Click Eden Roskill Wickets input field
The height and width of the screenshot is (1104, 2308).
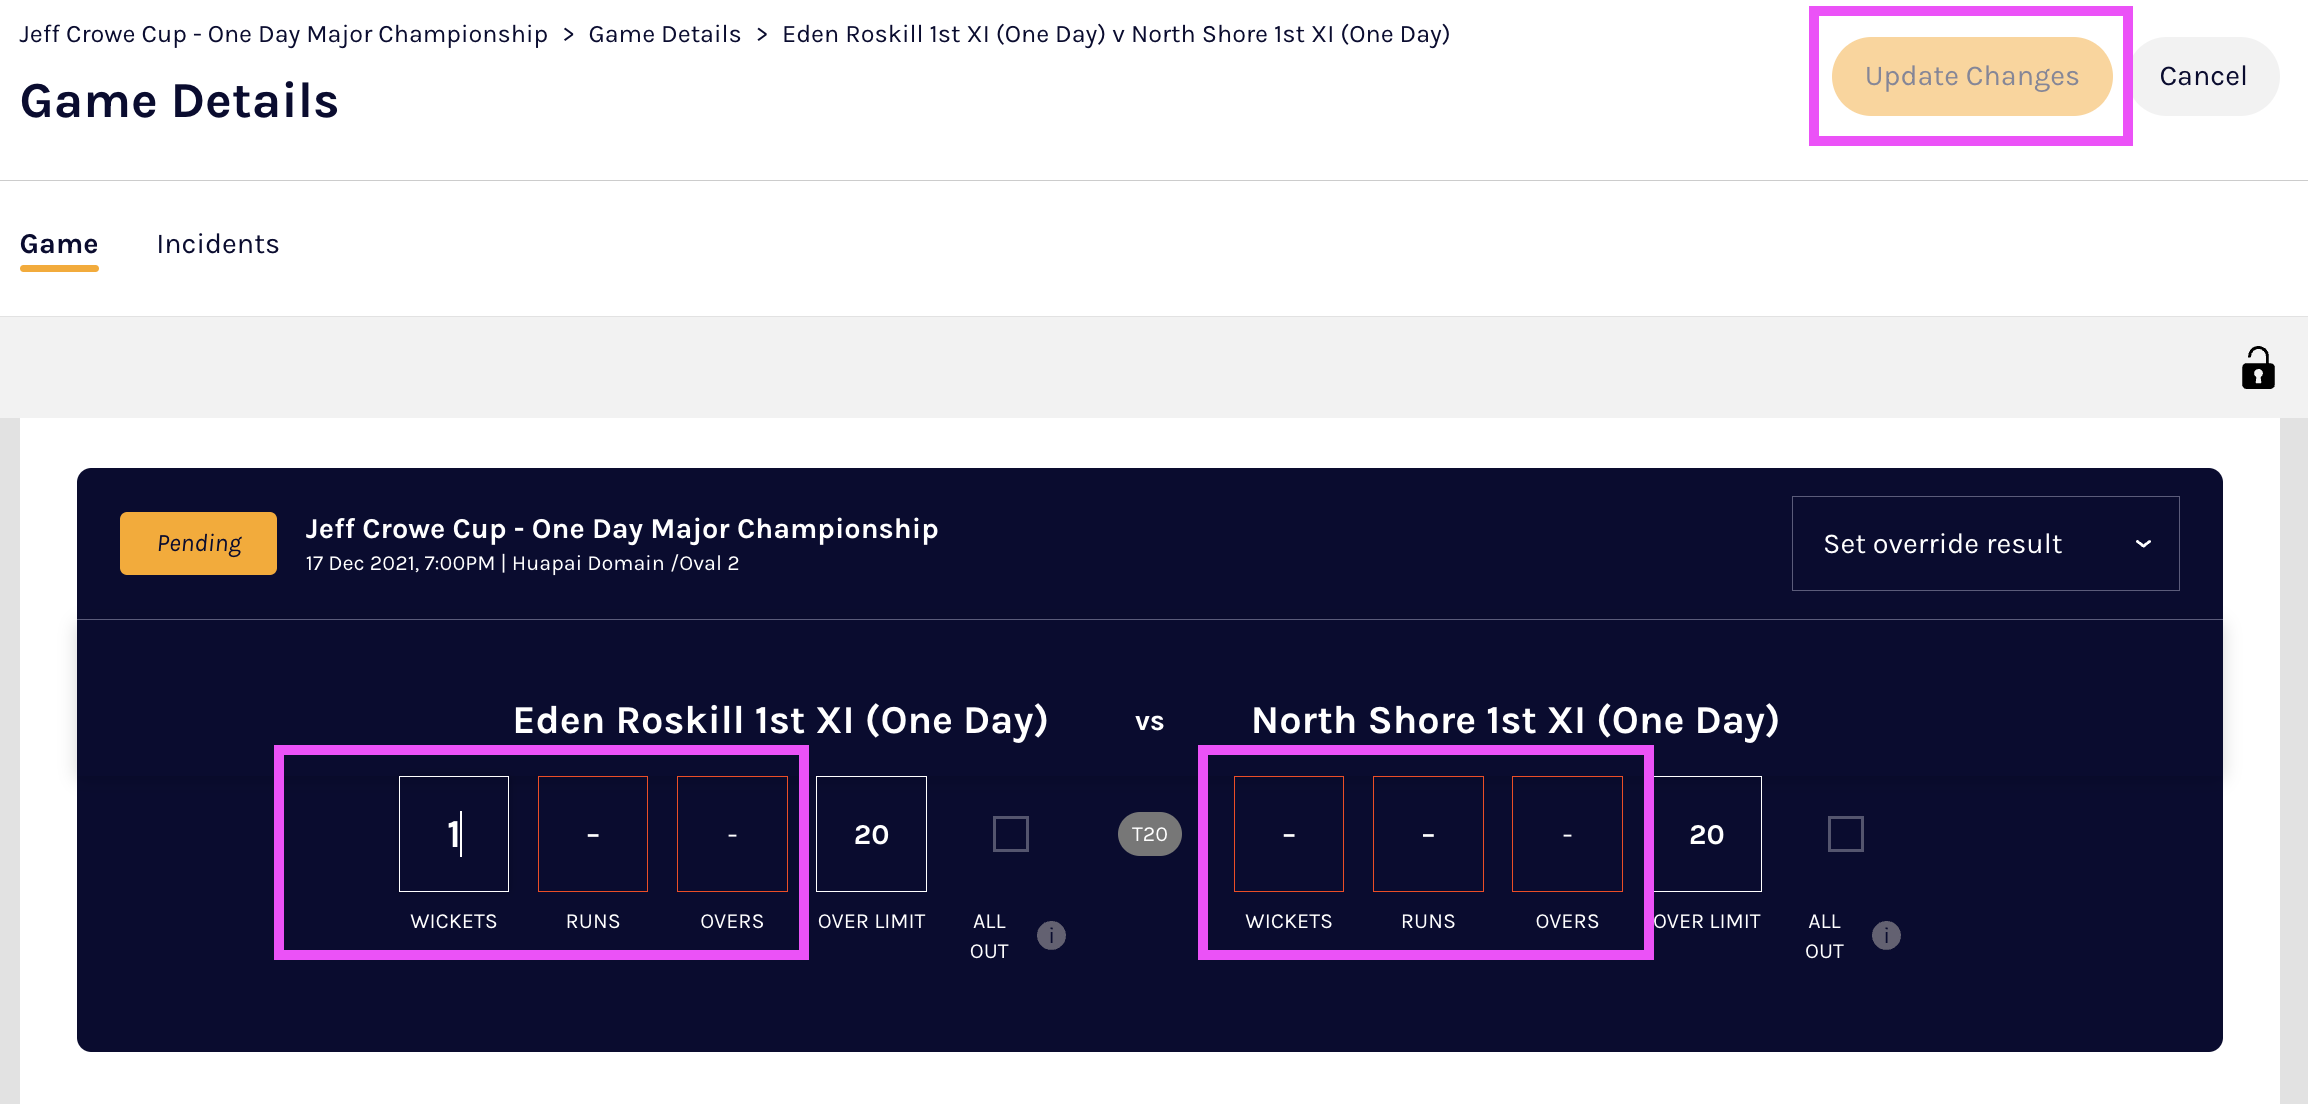[x=454, y=834]
